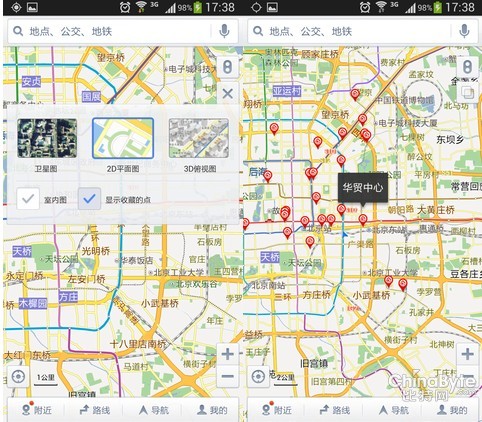Open the 路线 tab on right screen
This screenshot has width=482, height=422.
click(x=334, y=409)
